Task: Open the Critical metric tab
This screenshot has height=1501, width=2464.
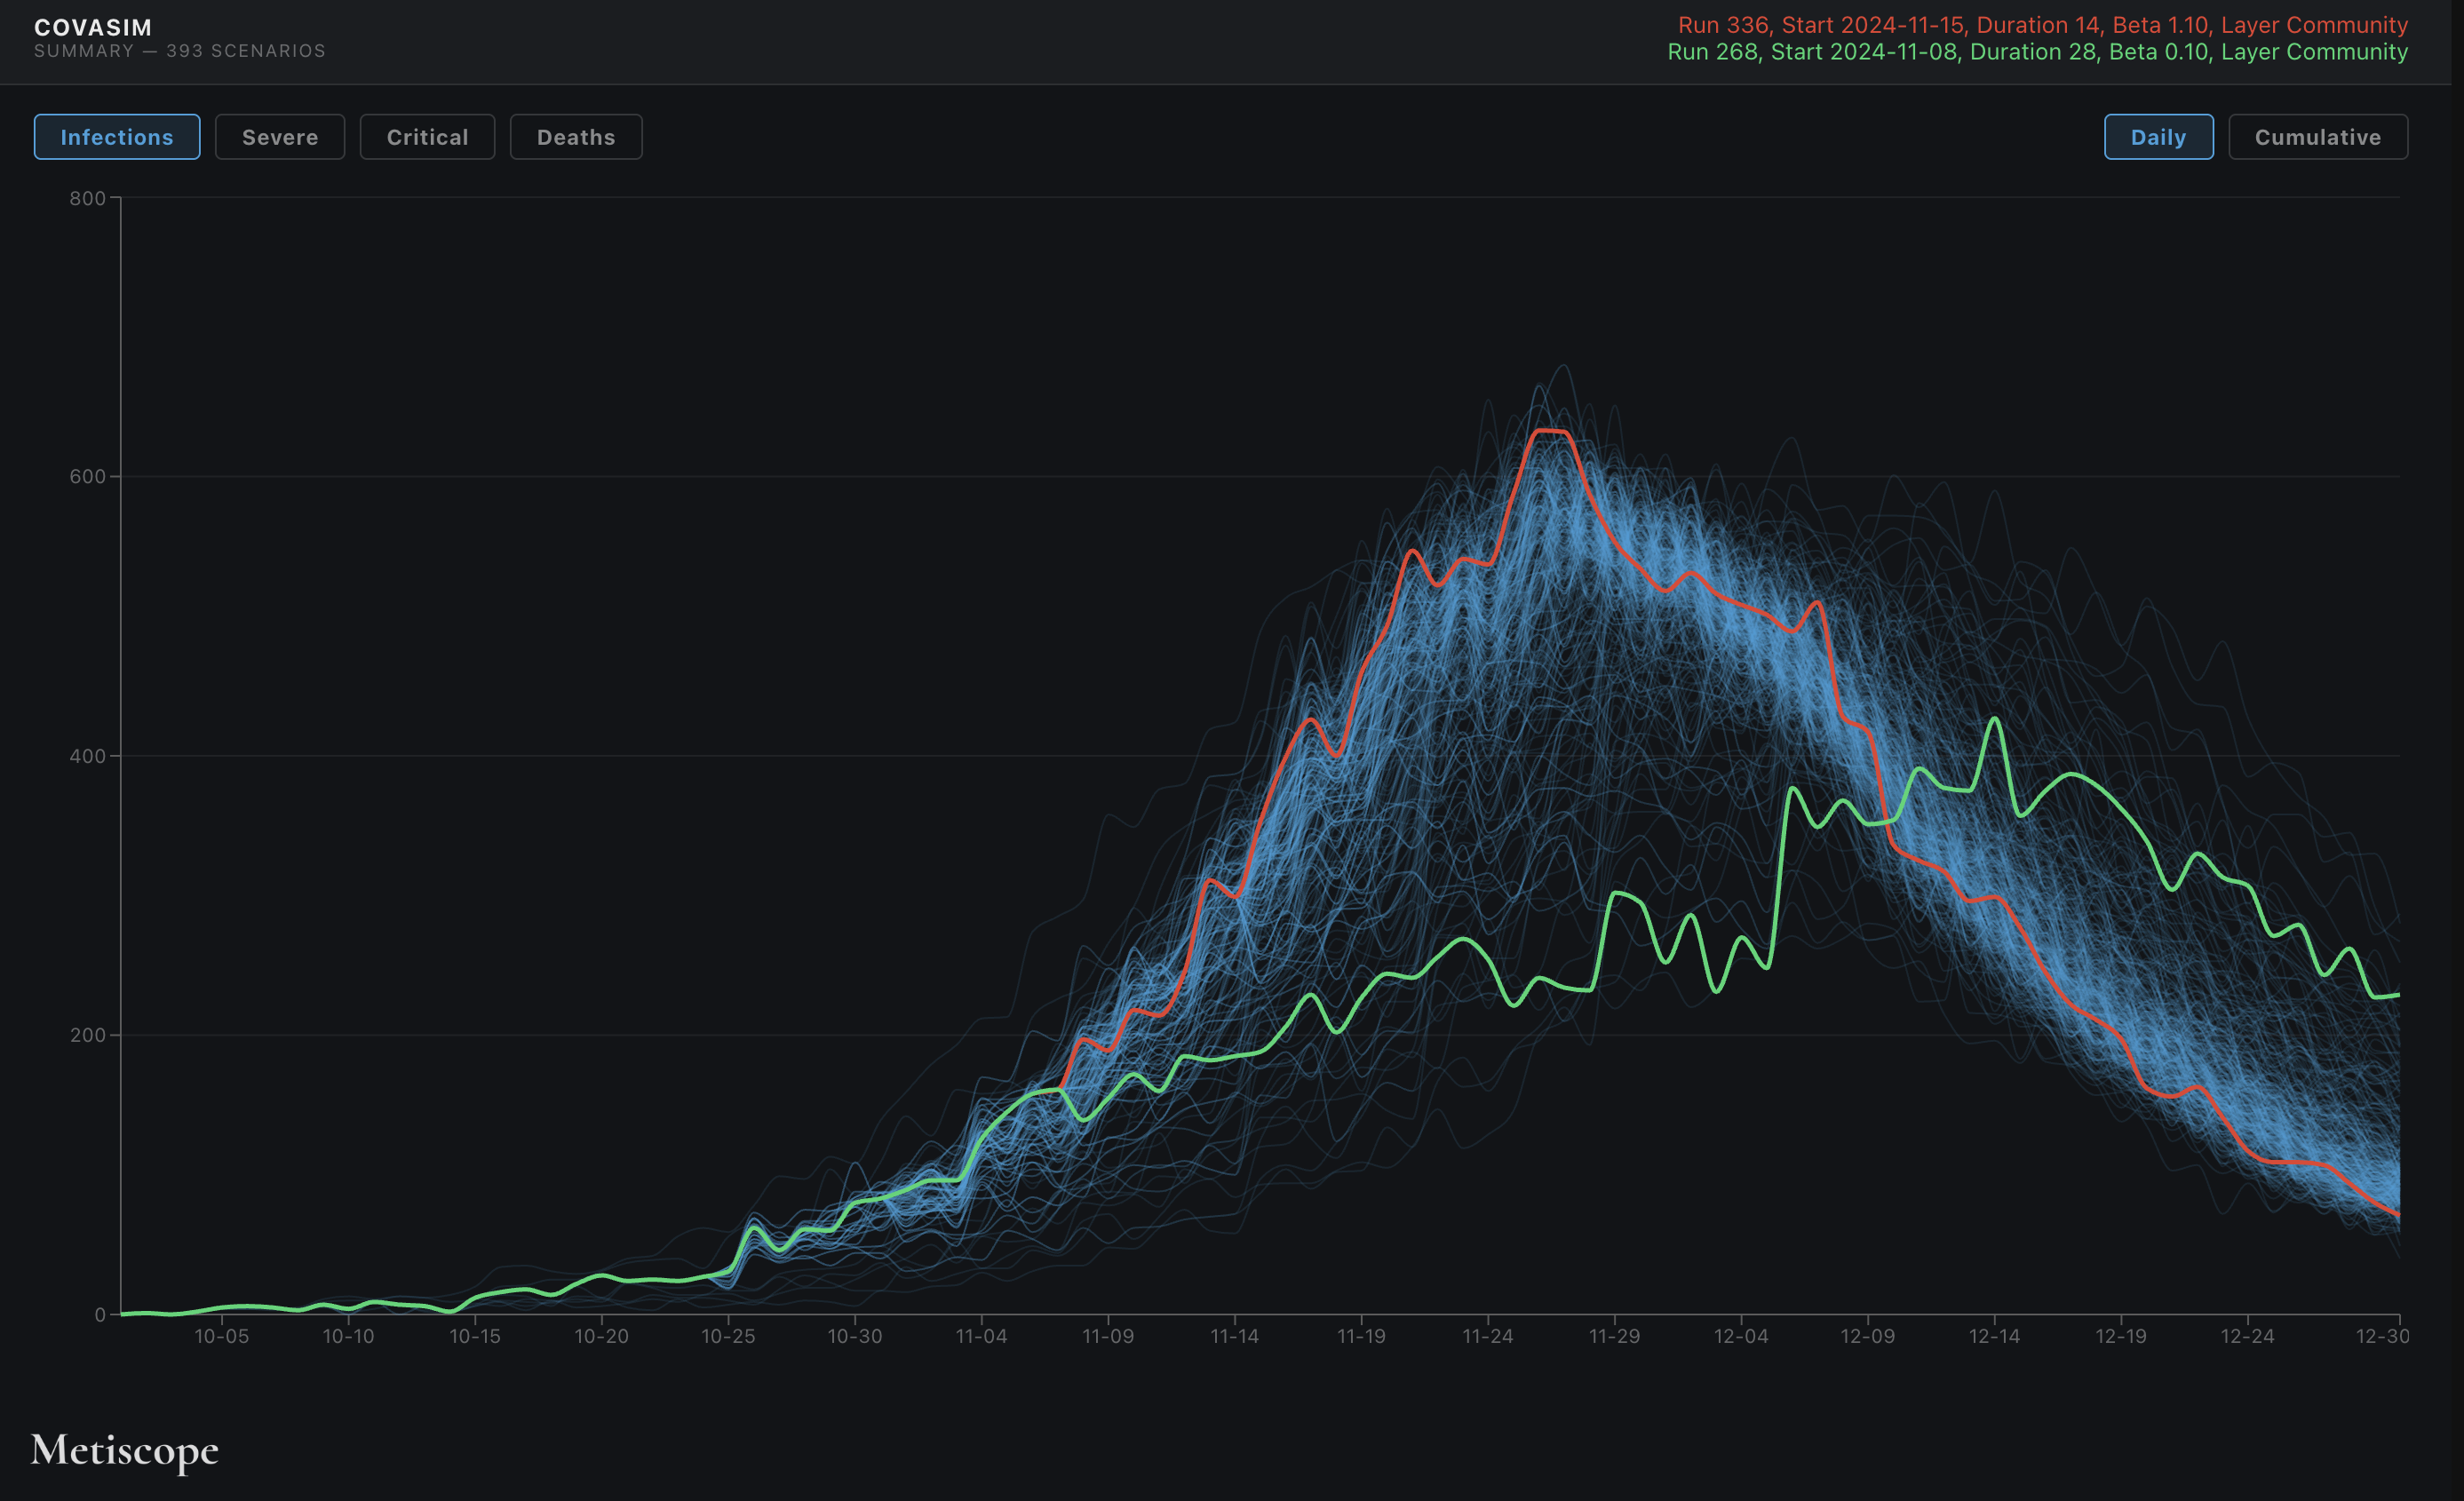Action: click(x=427, y=137)
